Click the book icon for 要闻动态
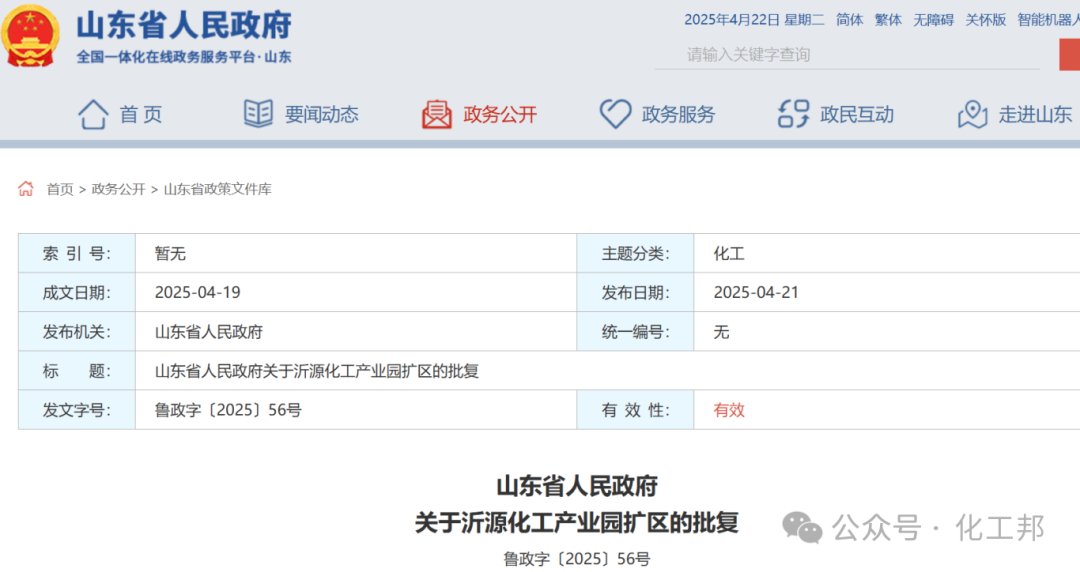 [258, 114]
